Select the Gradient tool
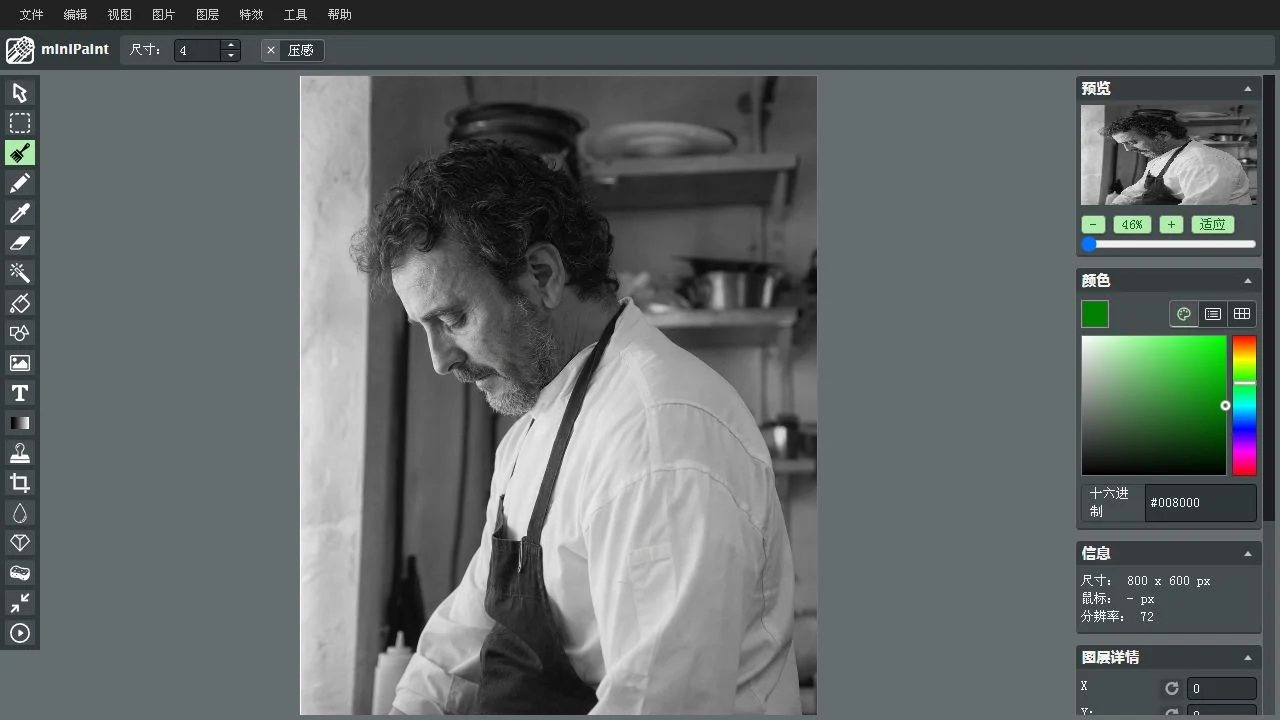1280x720 pixels. (20, 423)
